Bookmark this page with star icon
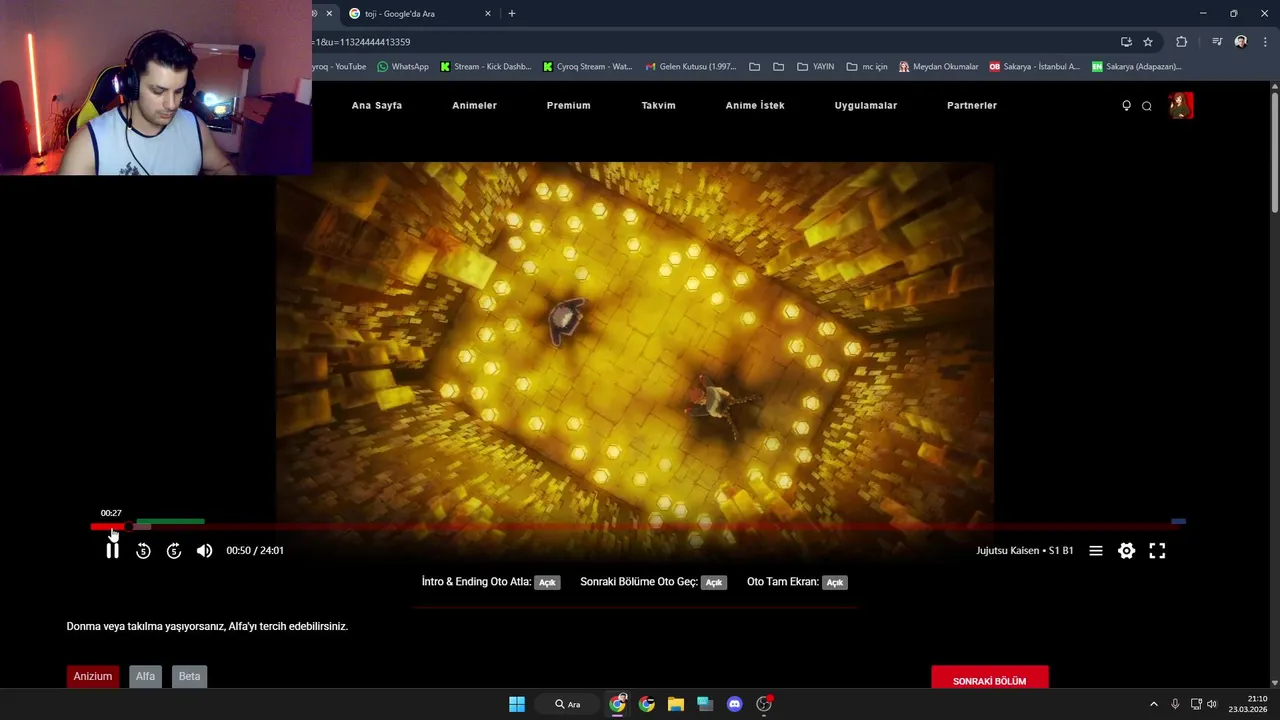This screenshot has height=720, width=1280. pos(1148,42)
